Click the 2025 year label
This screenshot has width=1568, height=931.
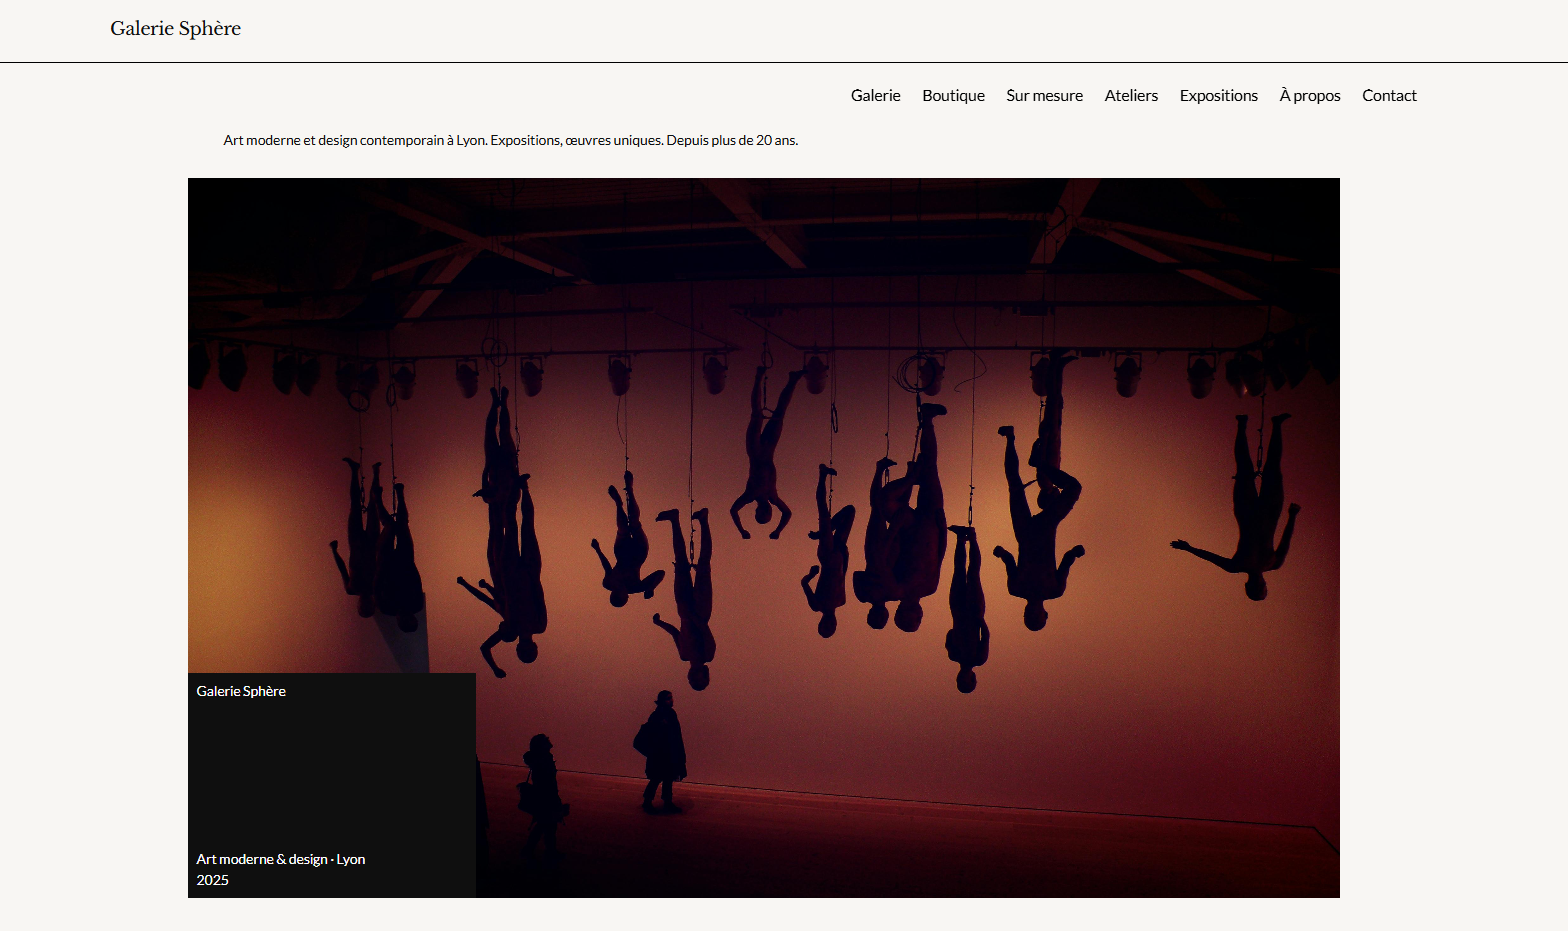[212, 880]
